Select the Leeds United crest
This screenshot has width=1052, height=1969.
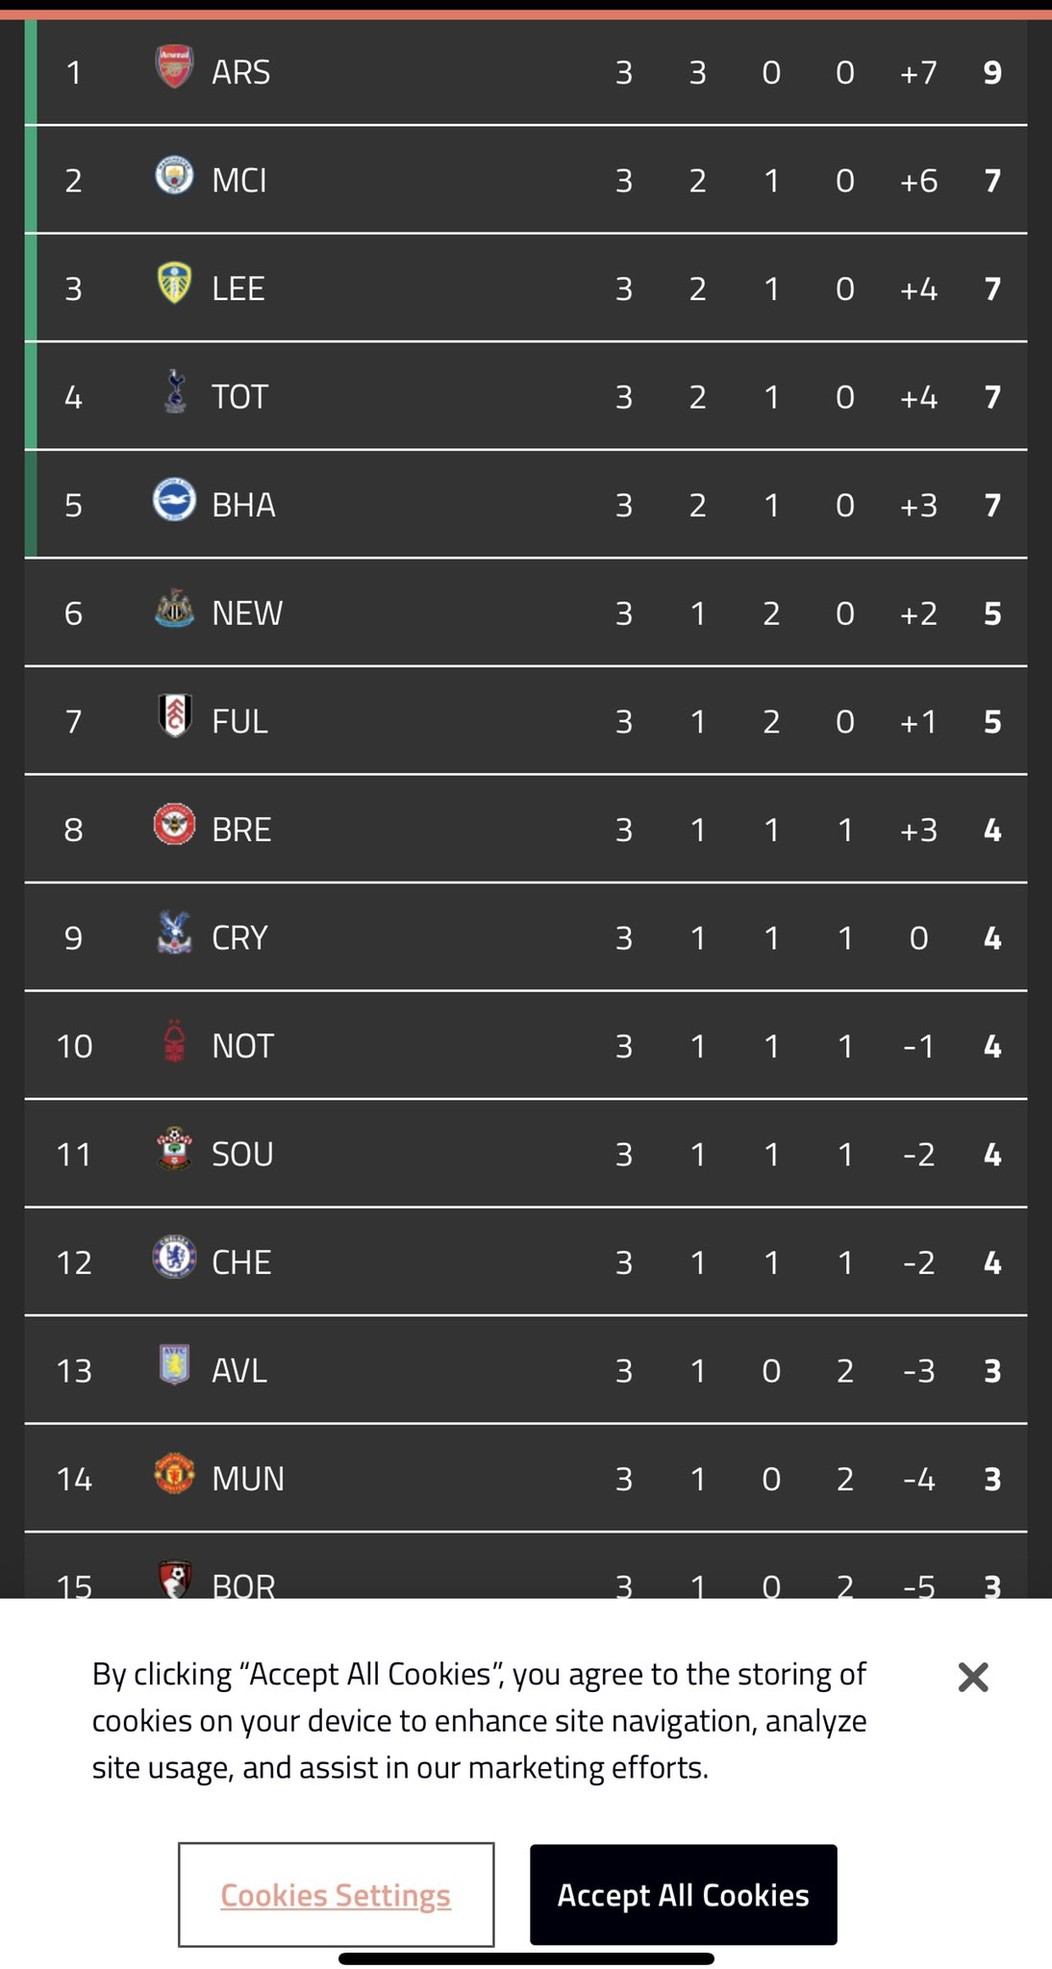[174, 283]
